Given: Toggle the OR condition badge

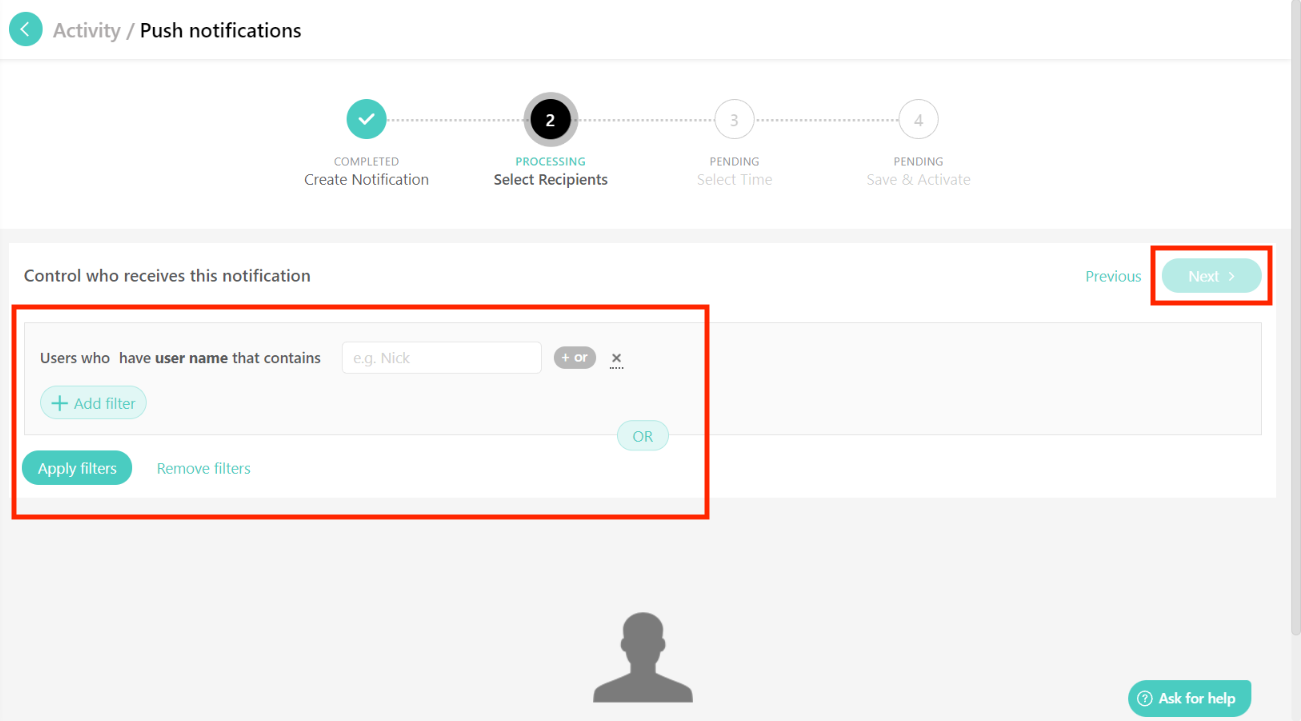Looking at the screenshot, I should point(642,435).
